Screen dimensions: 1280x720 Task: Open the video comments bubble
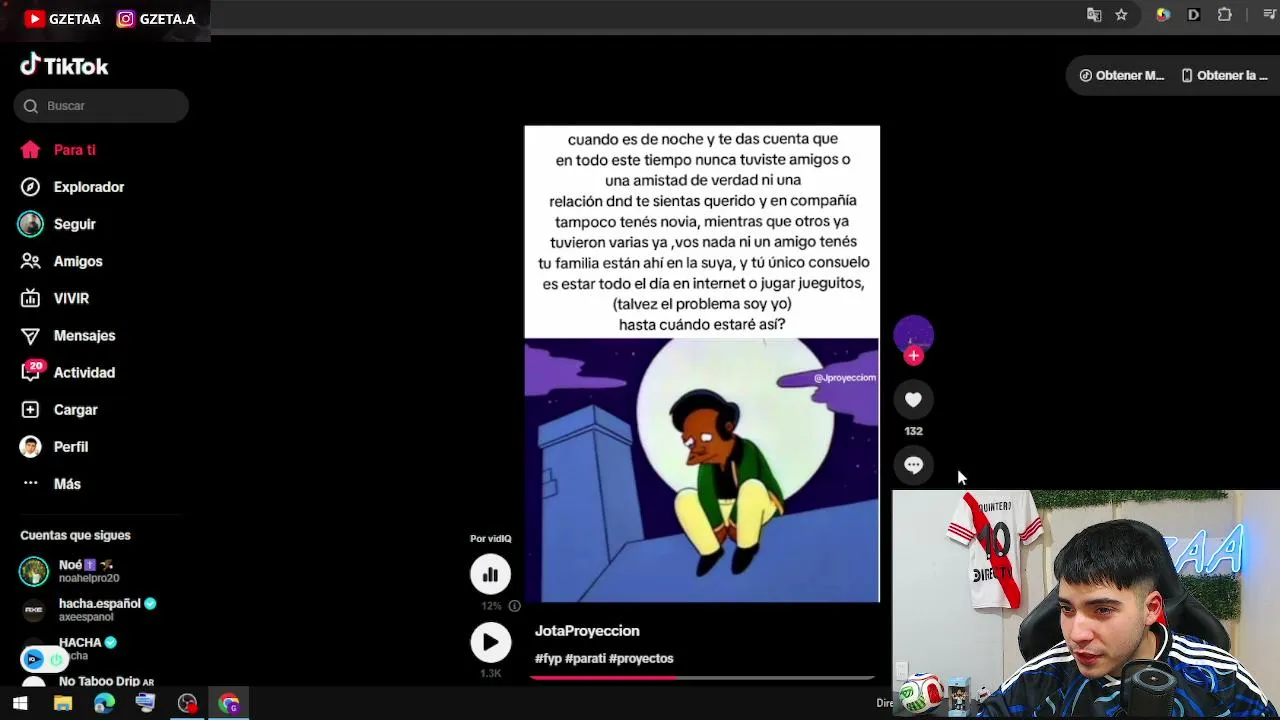[x=913, y=465]
